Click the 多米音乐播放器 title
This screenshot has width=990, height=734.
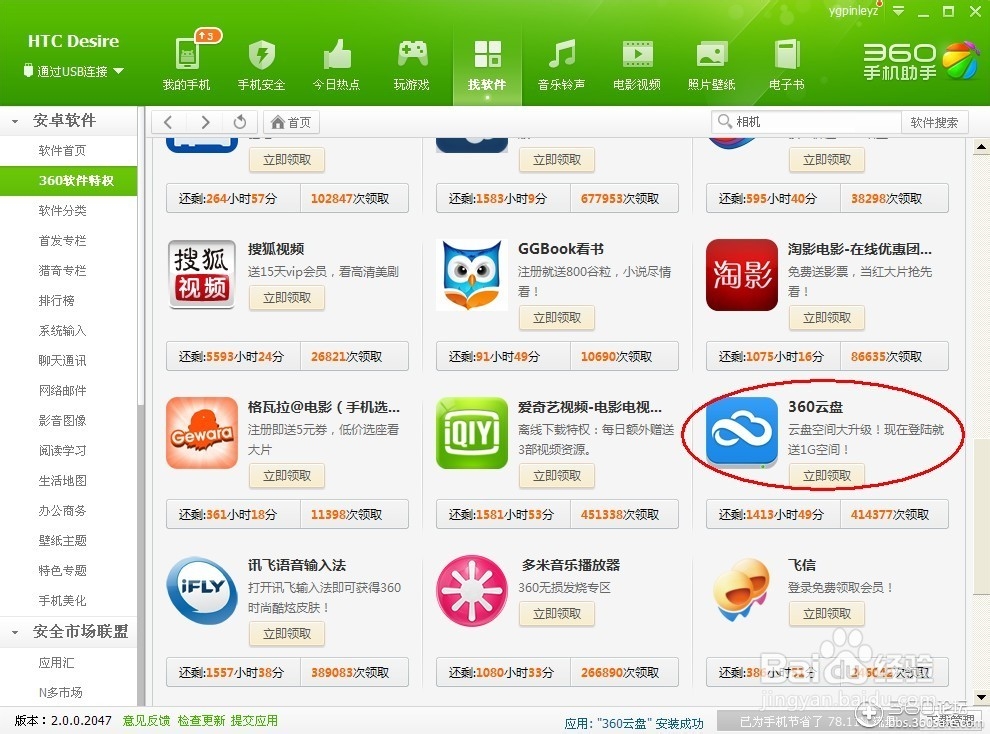pyautogui.click(x=571, y=565)
